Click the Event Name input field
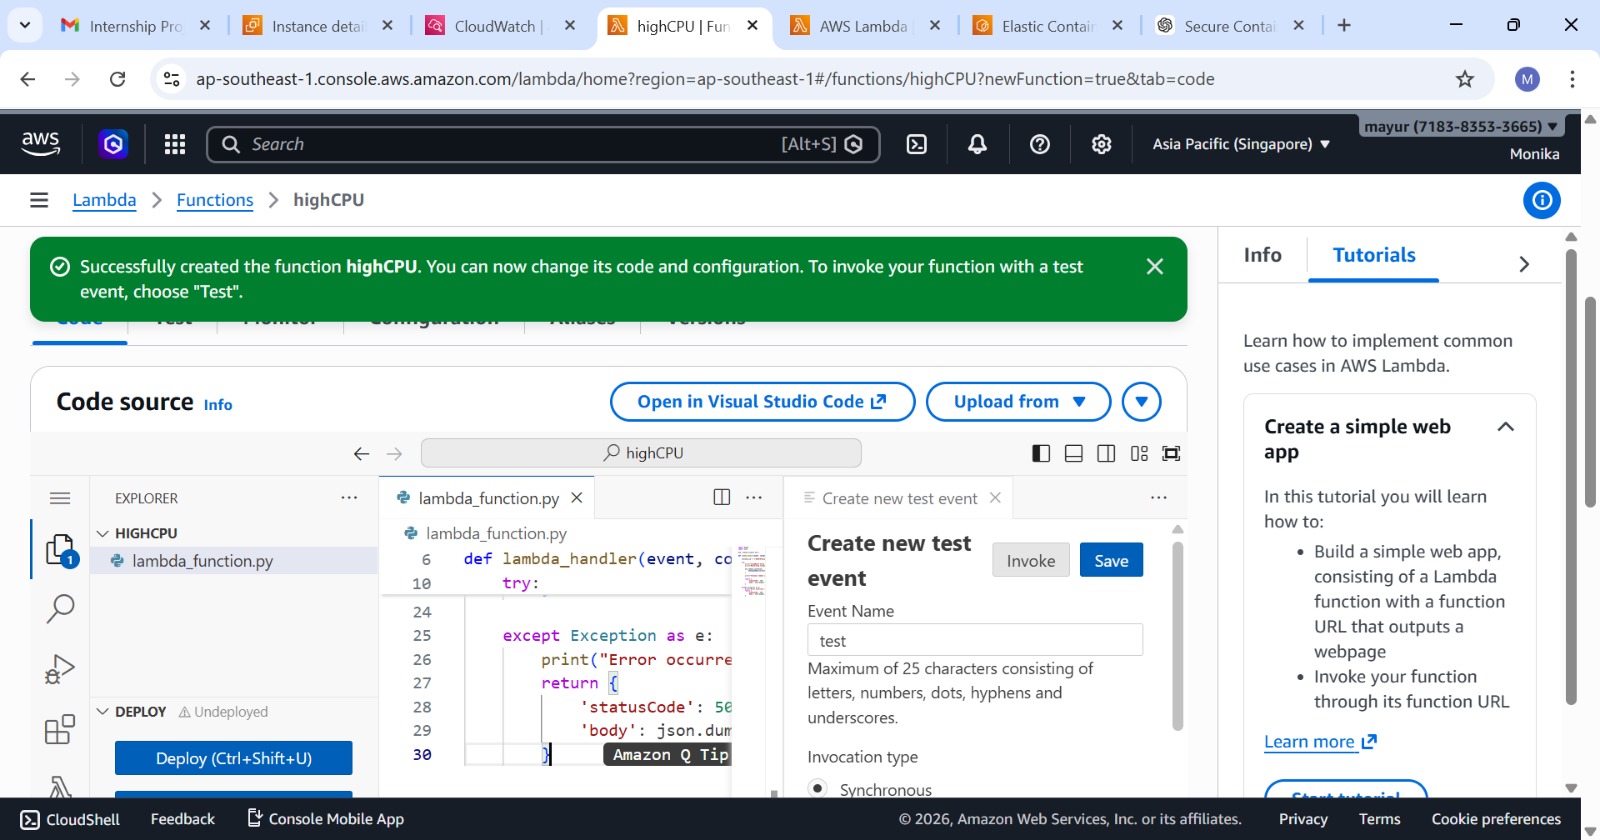1600x840 pixels. (974, 640)
